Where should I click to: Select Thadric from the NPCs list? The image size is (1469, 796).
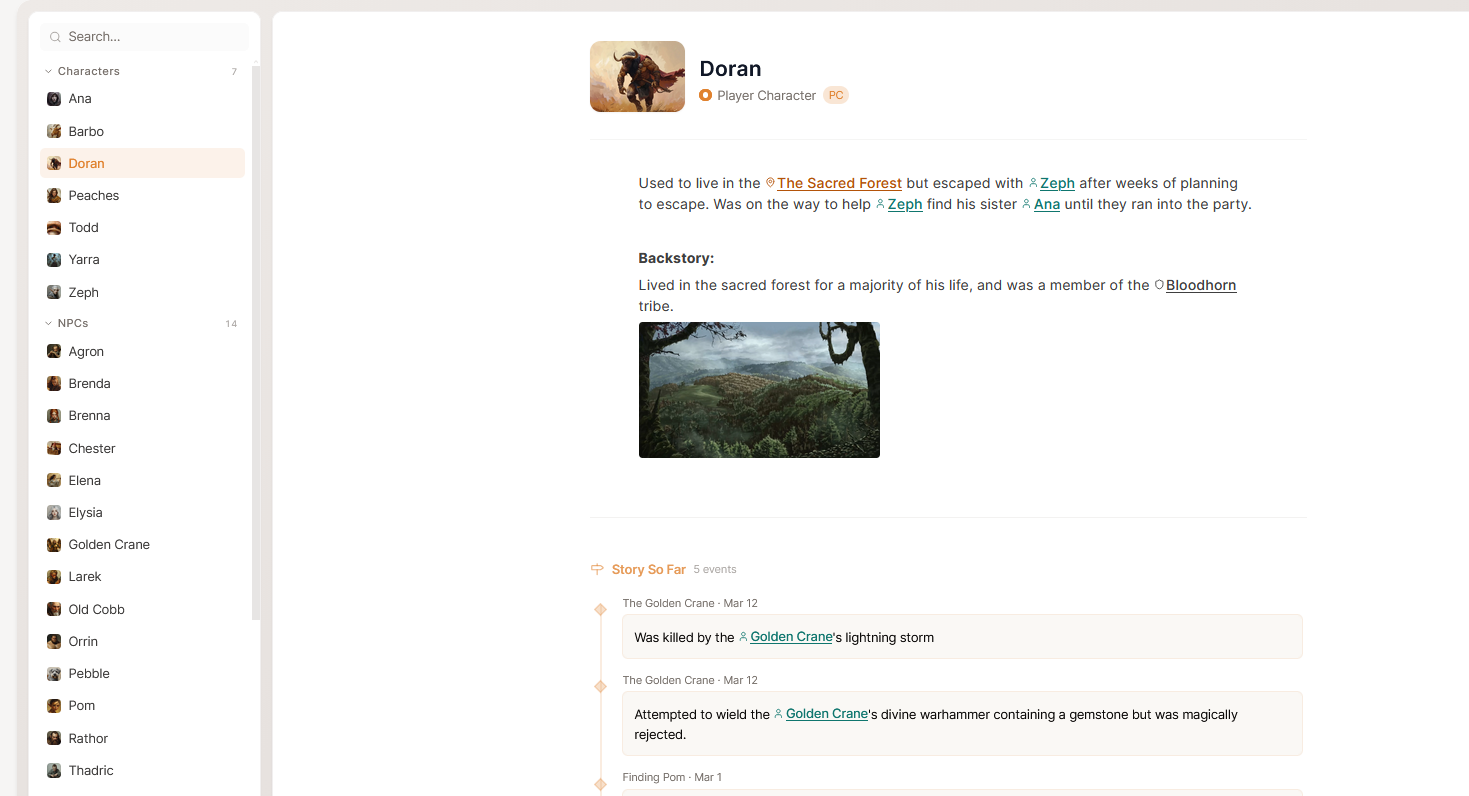[91, 771]
